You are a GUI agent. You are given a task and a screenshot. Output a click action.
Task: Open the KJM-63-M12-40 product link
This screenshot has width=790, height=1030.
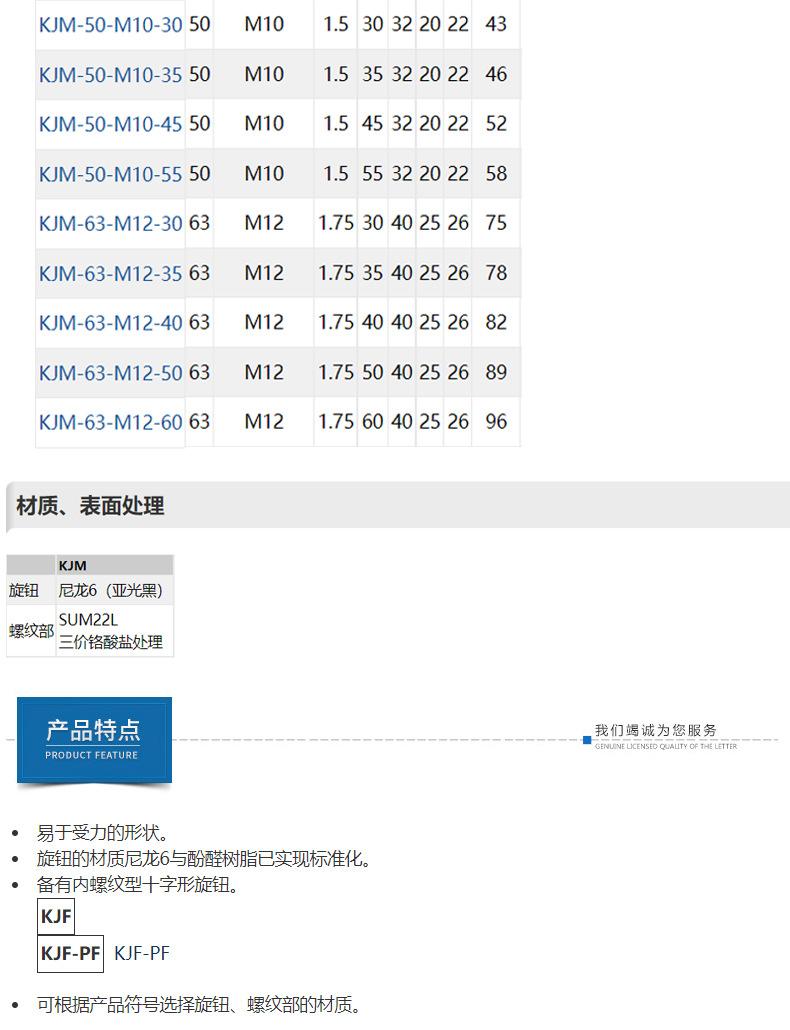[110, 323]
